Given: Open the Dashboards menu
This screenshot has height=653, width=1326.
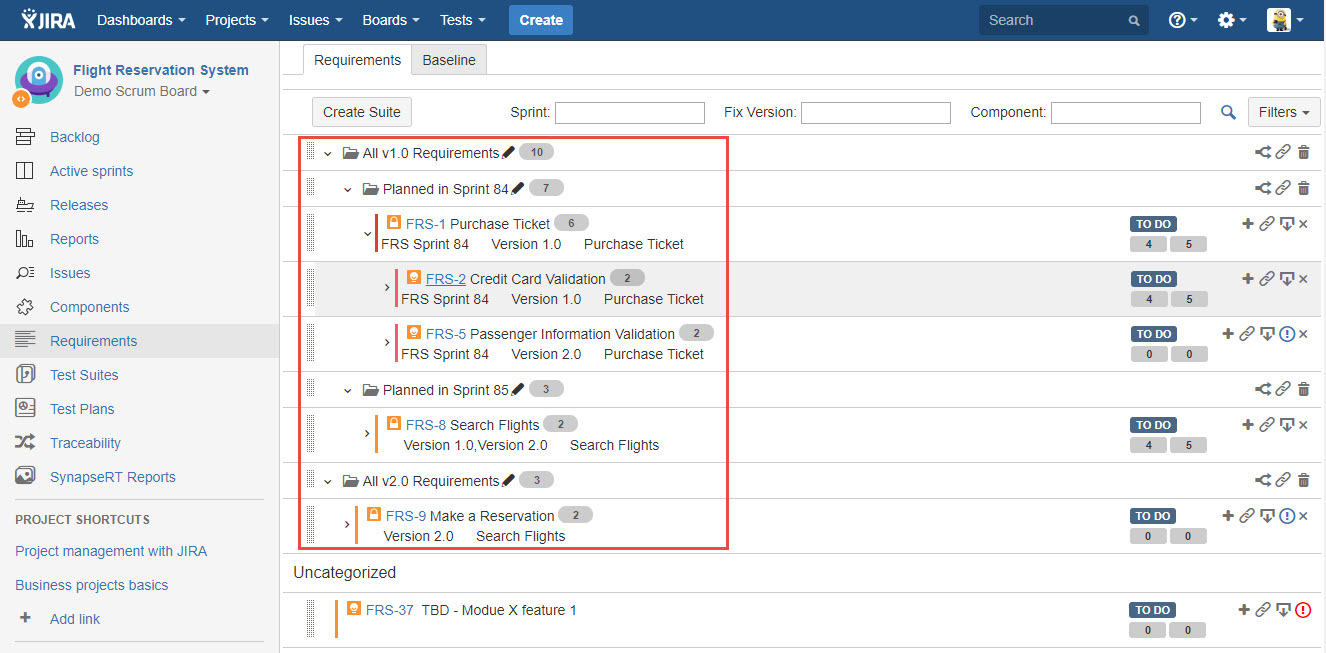Looking at the screenshot, I should point(141,20).
